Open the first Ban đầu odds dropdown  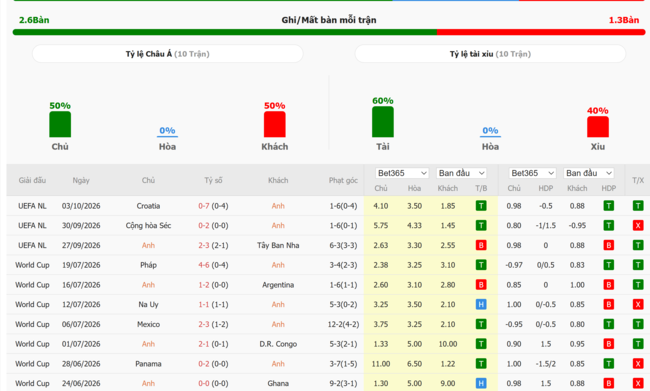[461, 173]
